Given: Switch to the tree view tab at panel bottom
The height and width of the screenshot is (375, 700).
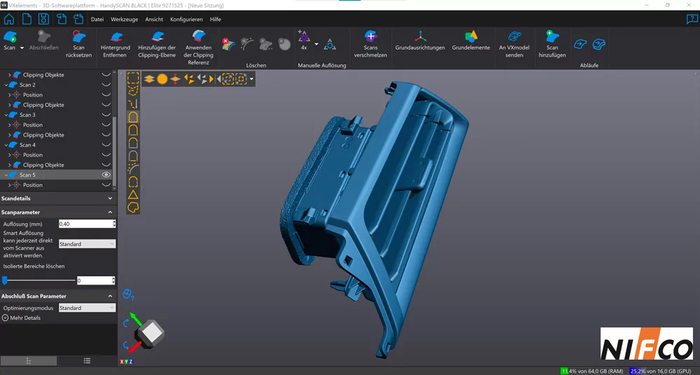Looking at the screenshot, I should coord(29,361).
